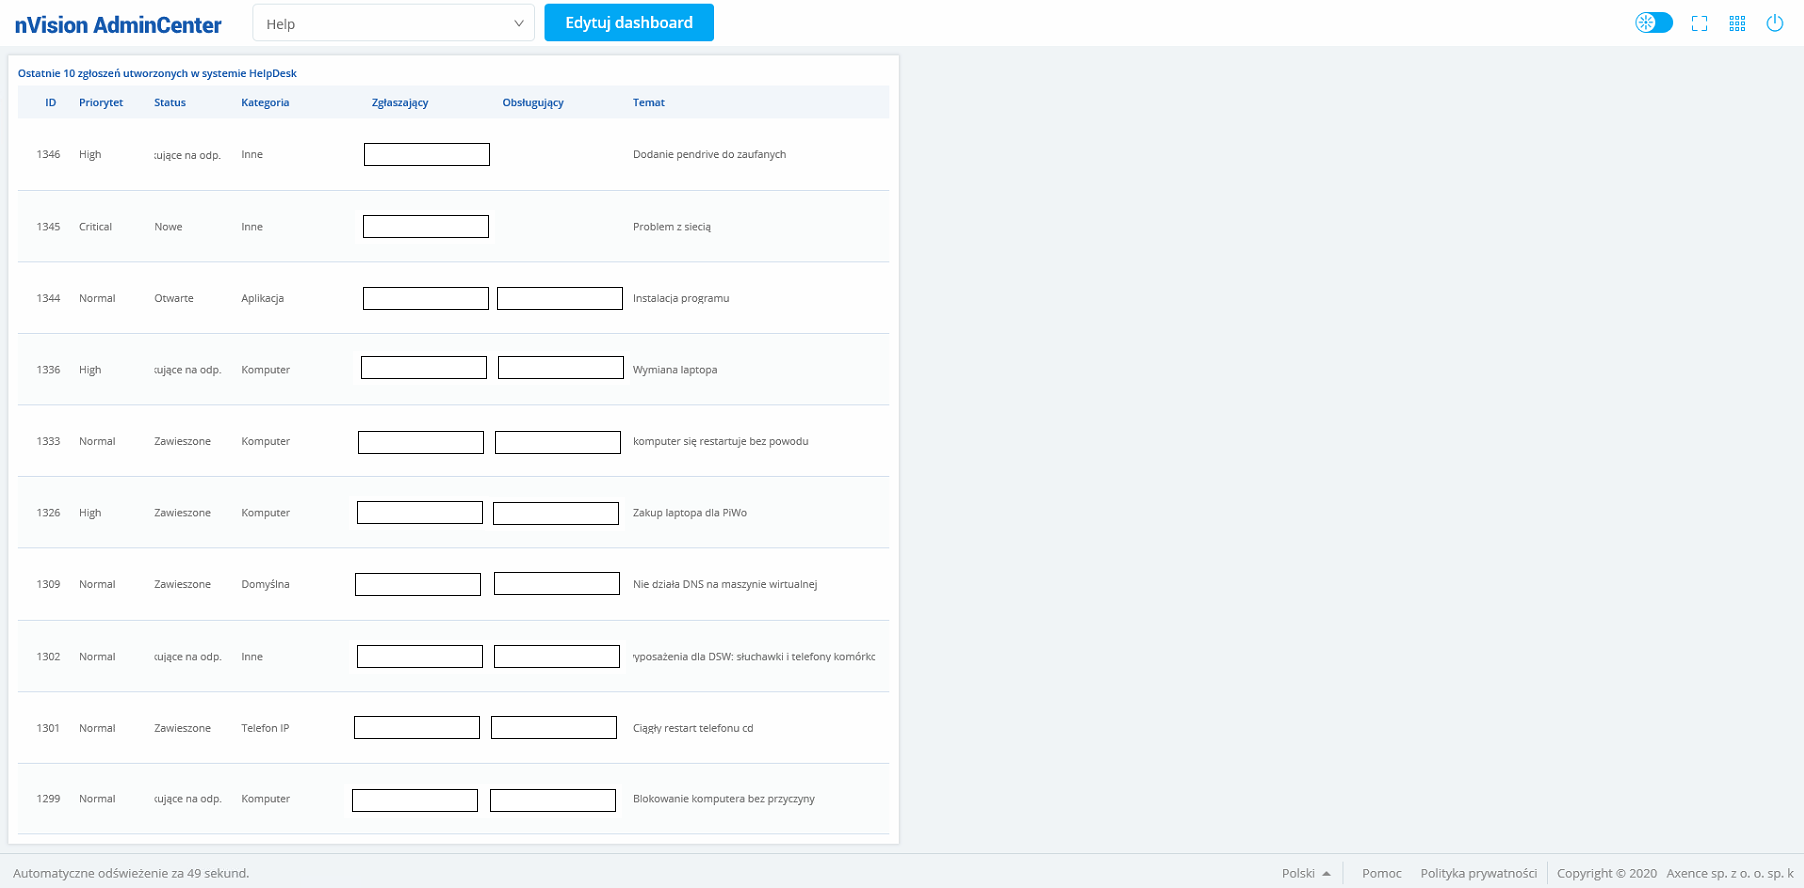The height and width of the screenshot is (888, 1804).
Task: Sort by the Zgłaszający column header
Action: [400, 103]
